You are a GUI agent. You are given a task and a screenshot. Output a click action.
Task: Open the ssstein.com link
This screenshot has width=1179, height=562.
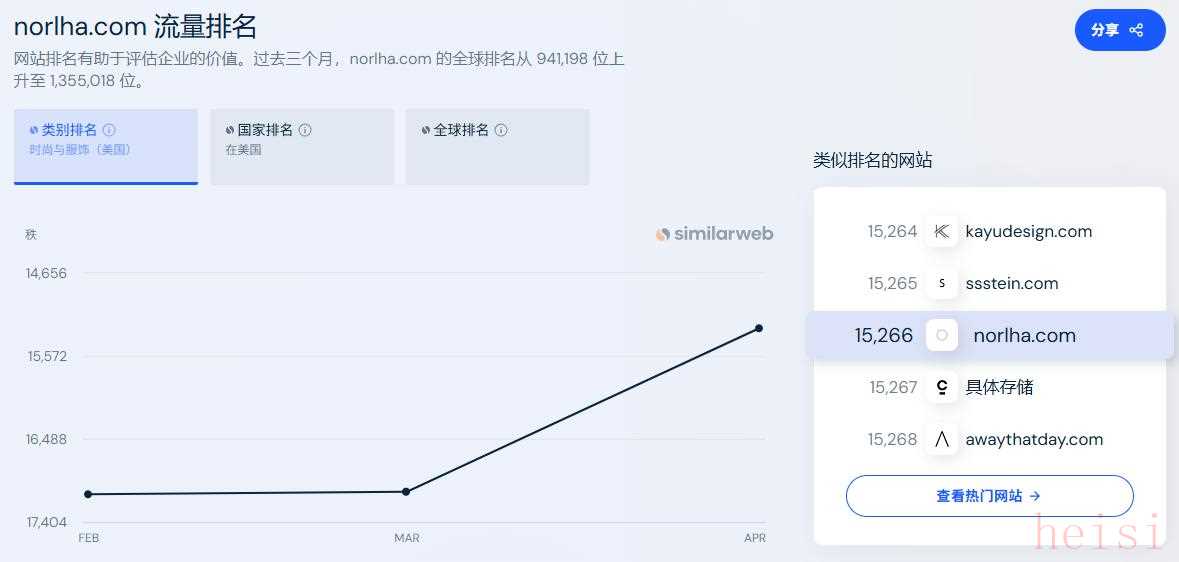[1011, 283]
